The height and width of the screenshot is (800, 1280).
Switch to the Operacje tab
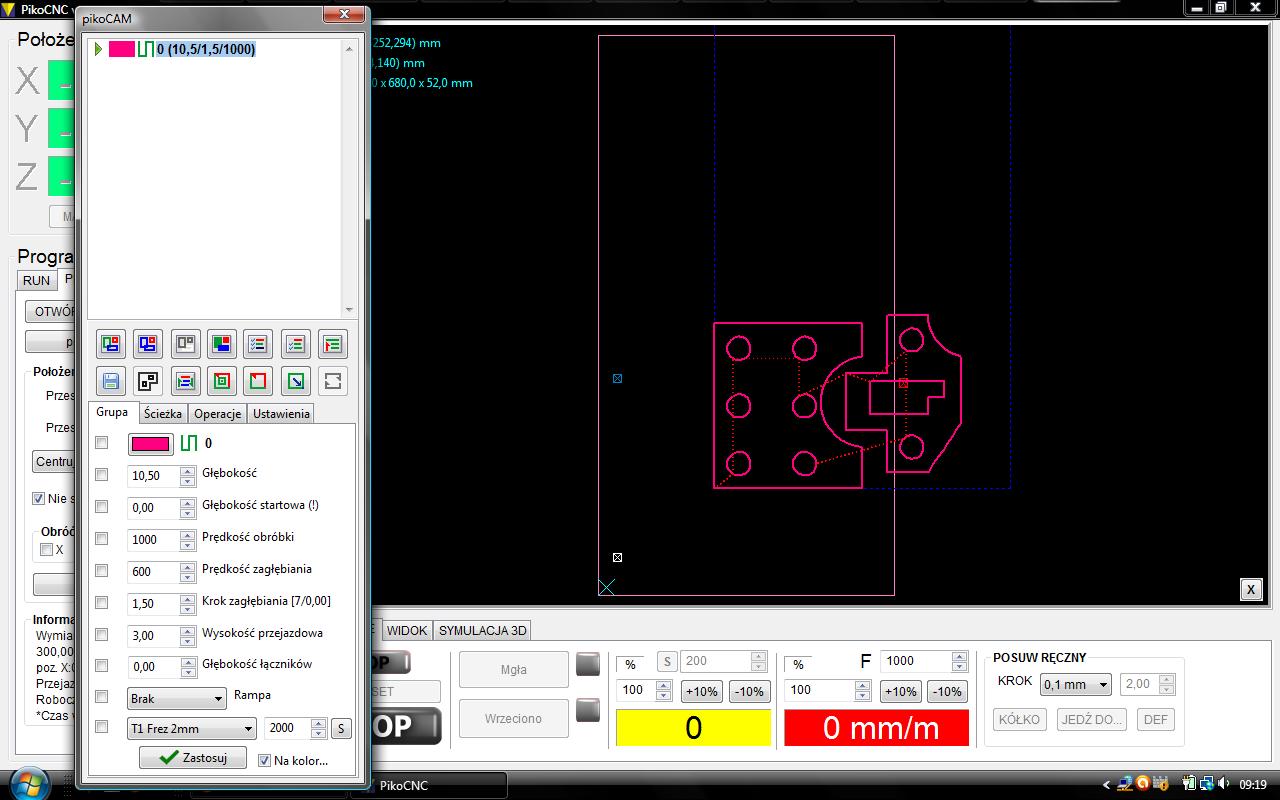(218, 414)
